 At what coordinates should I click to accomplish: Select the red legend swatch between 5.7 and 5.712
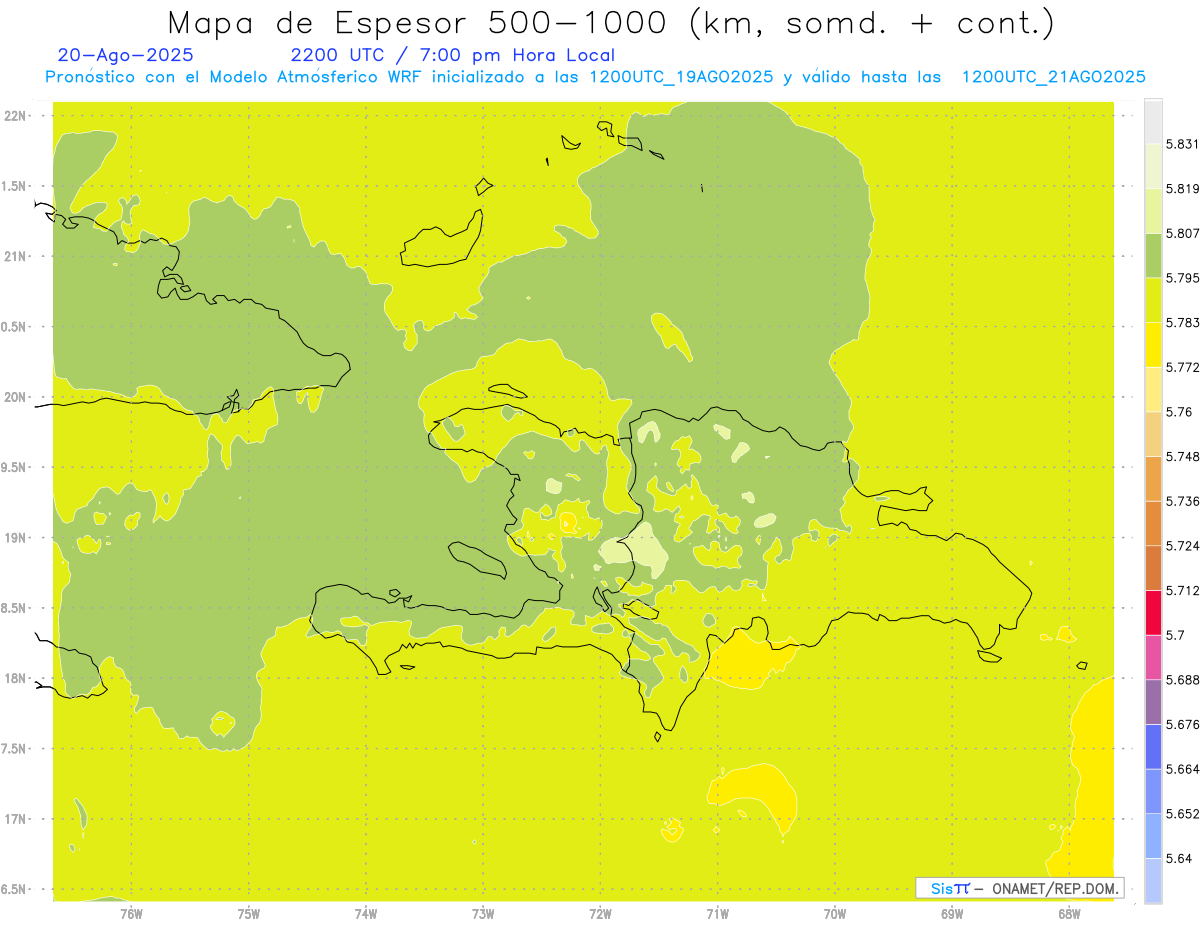click(1153, 613)
